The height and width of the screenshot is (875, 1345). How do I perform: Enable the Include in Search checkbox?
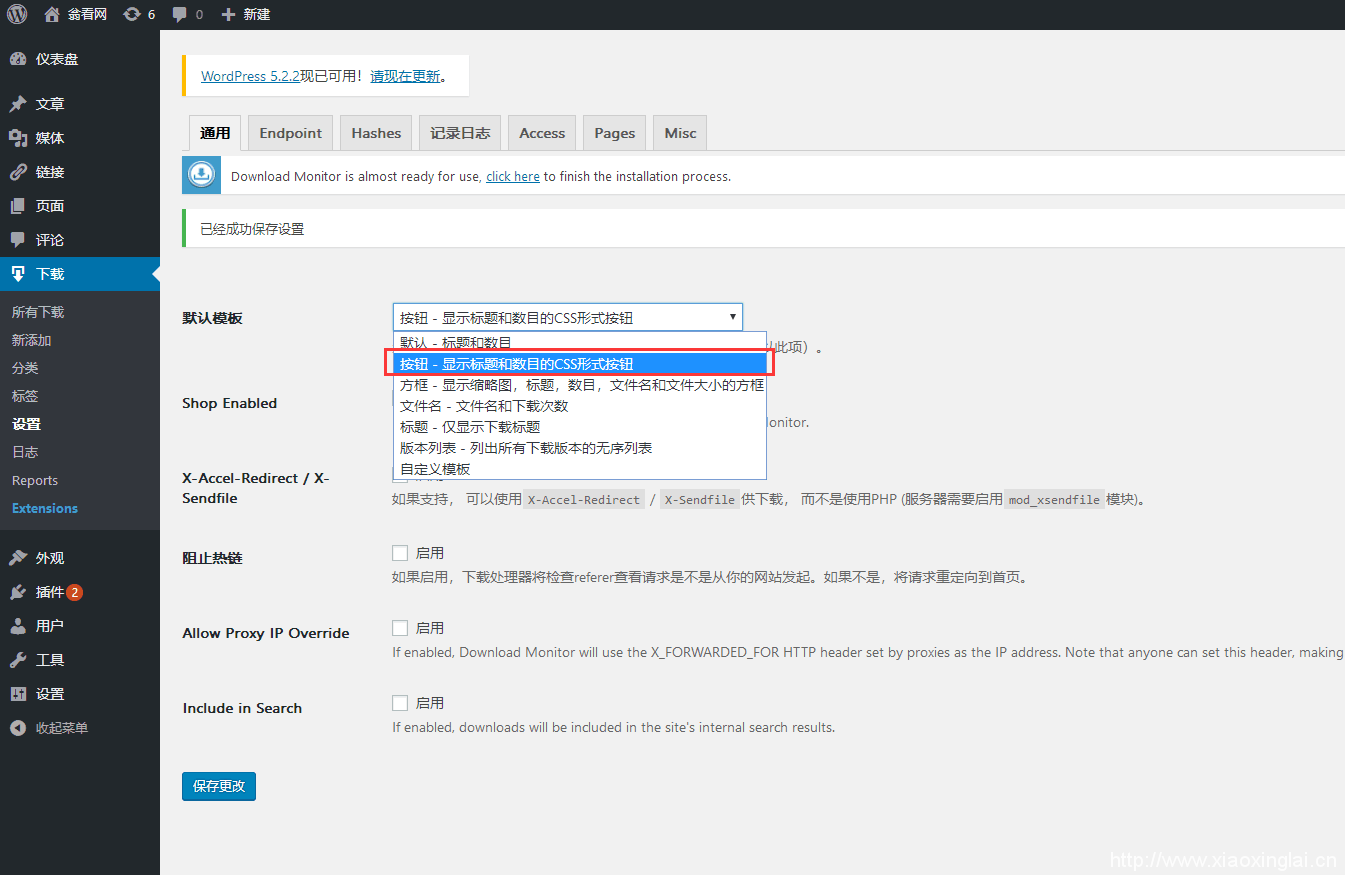pyautogui.click(x=400, y=703)
